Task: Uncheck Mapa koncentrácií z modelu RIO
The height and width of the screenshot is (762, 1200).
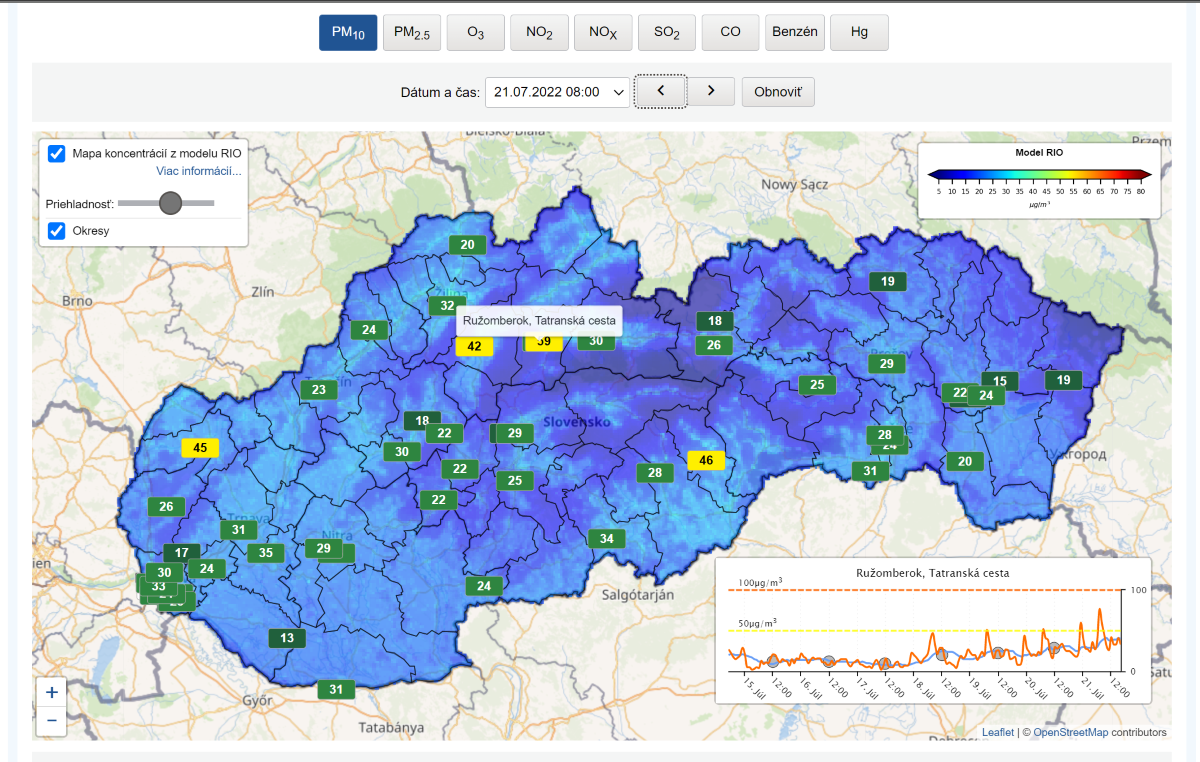Action: (57, 154)
